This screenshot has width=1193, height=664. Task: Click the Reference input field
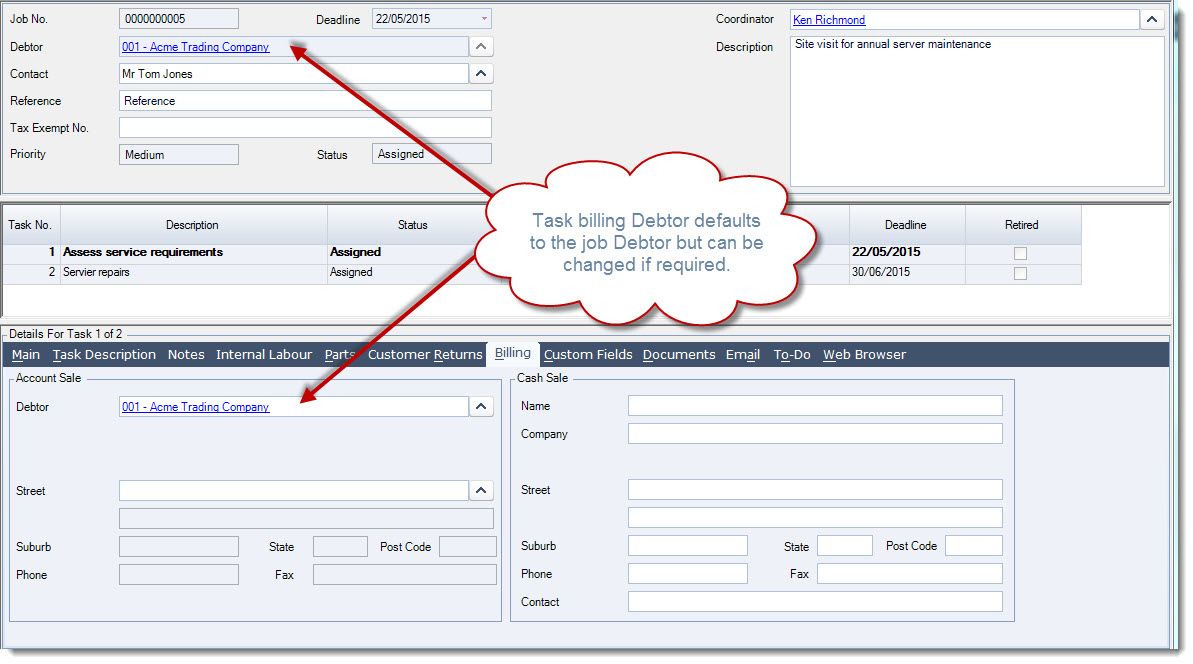point(305,100)
